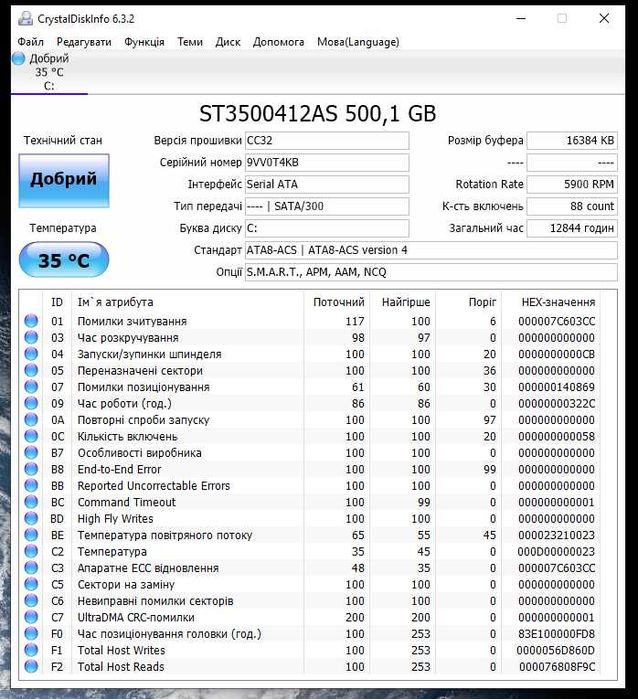Click the blue status orb in disk tab
638x699 pixels.
(19, 58)
